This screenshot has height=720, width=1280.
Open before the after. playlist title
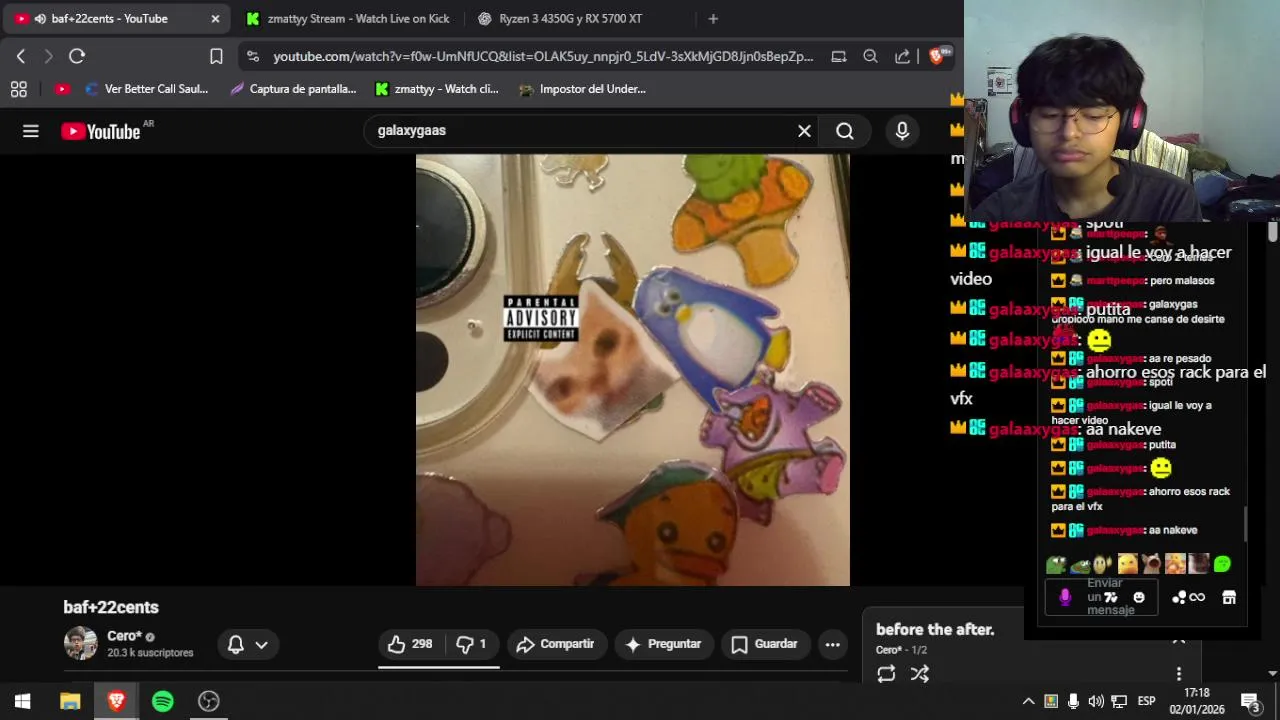pyautogui.click(x=935, y=629)
